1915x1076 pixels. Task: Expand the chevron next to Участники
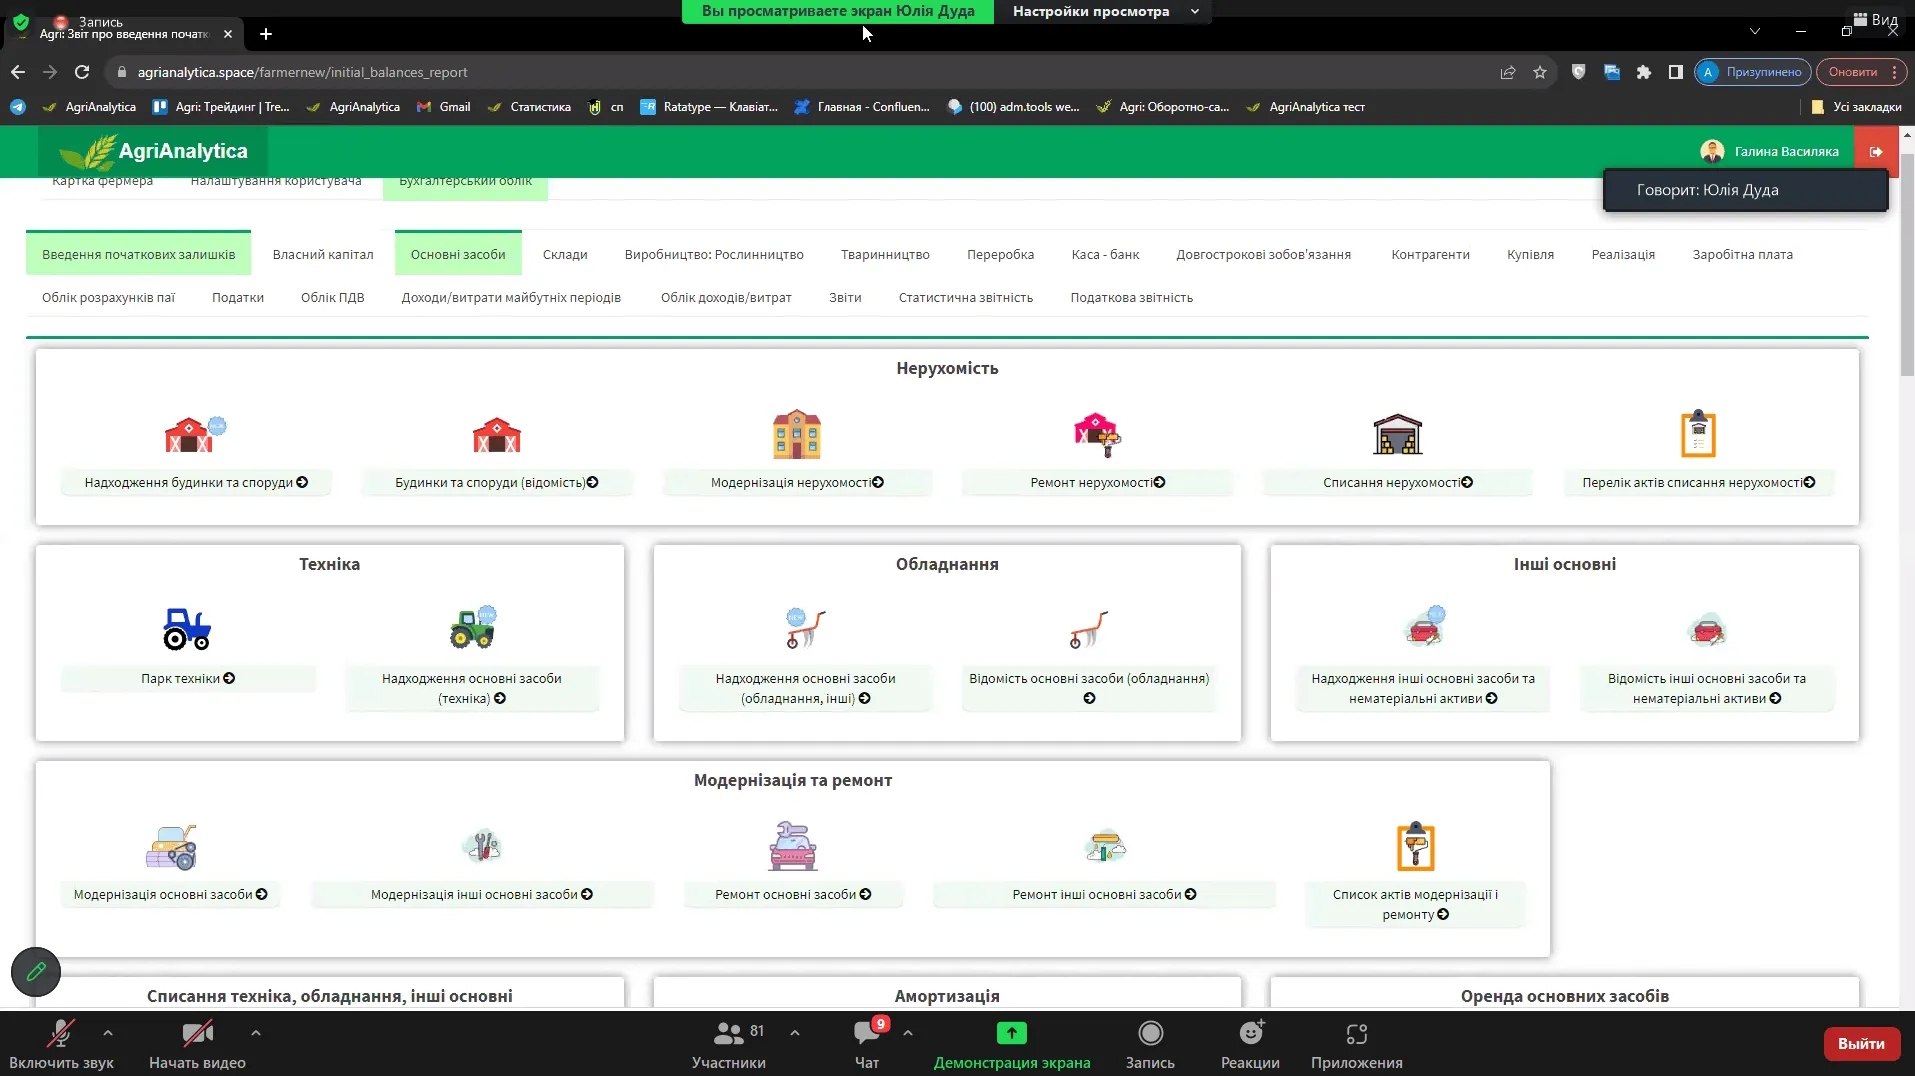click(x=795, y=1032)
